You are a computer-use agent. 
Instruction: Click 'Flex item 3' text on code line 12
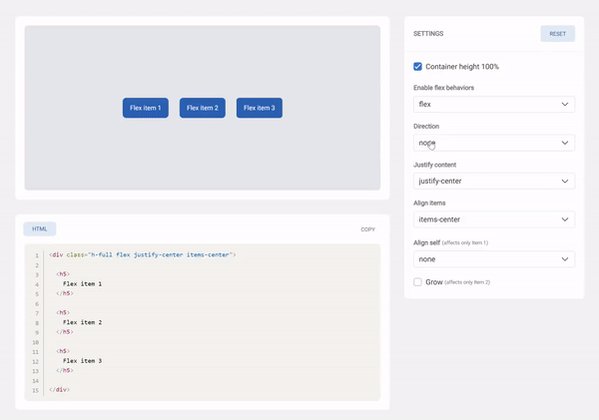pos(82,361)
